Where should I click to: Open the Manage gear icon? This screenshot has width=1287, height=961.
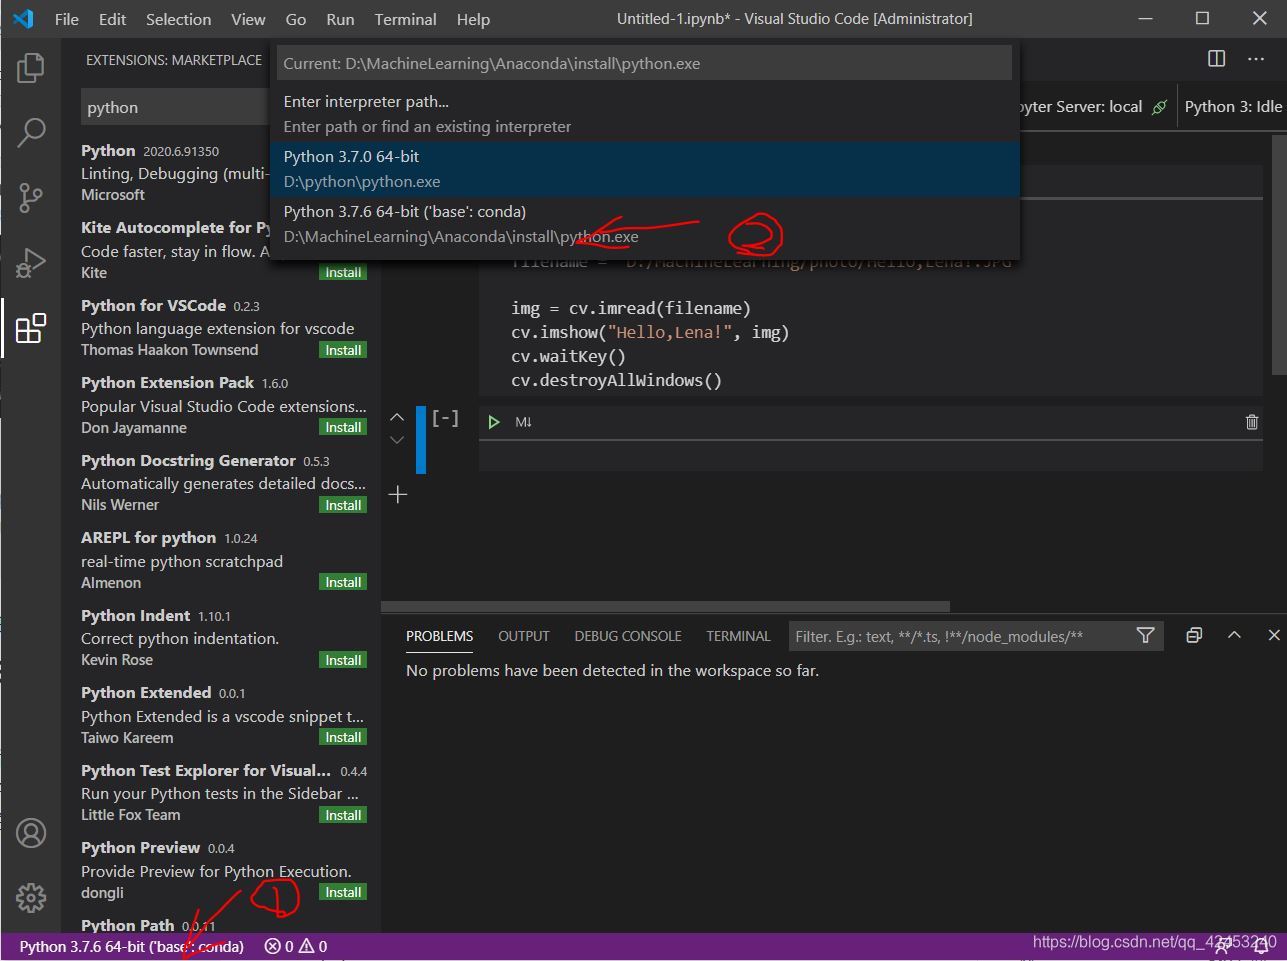pos(31,897)
